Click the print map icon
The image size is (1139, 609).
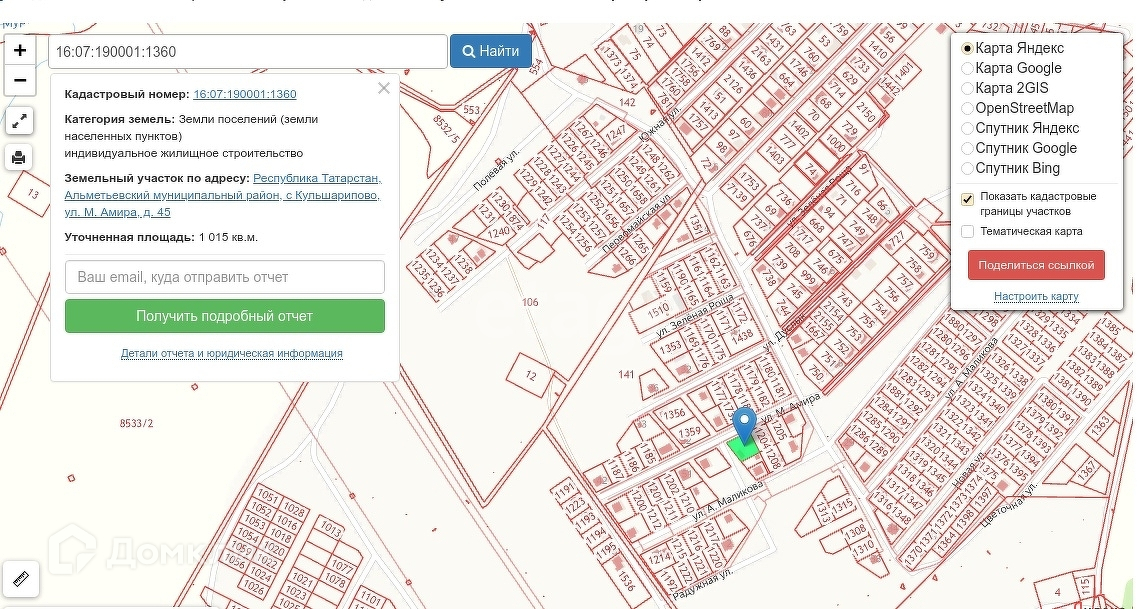(x=20, y=157)
